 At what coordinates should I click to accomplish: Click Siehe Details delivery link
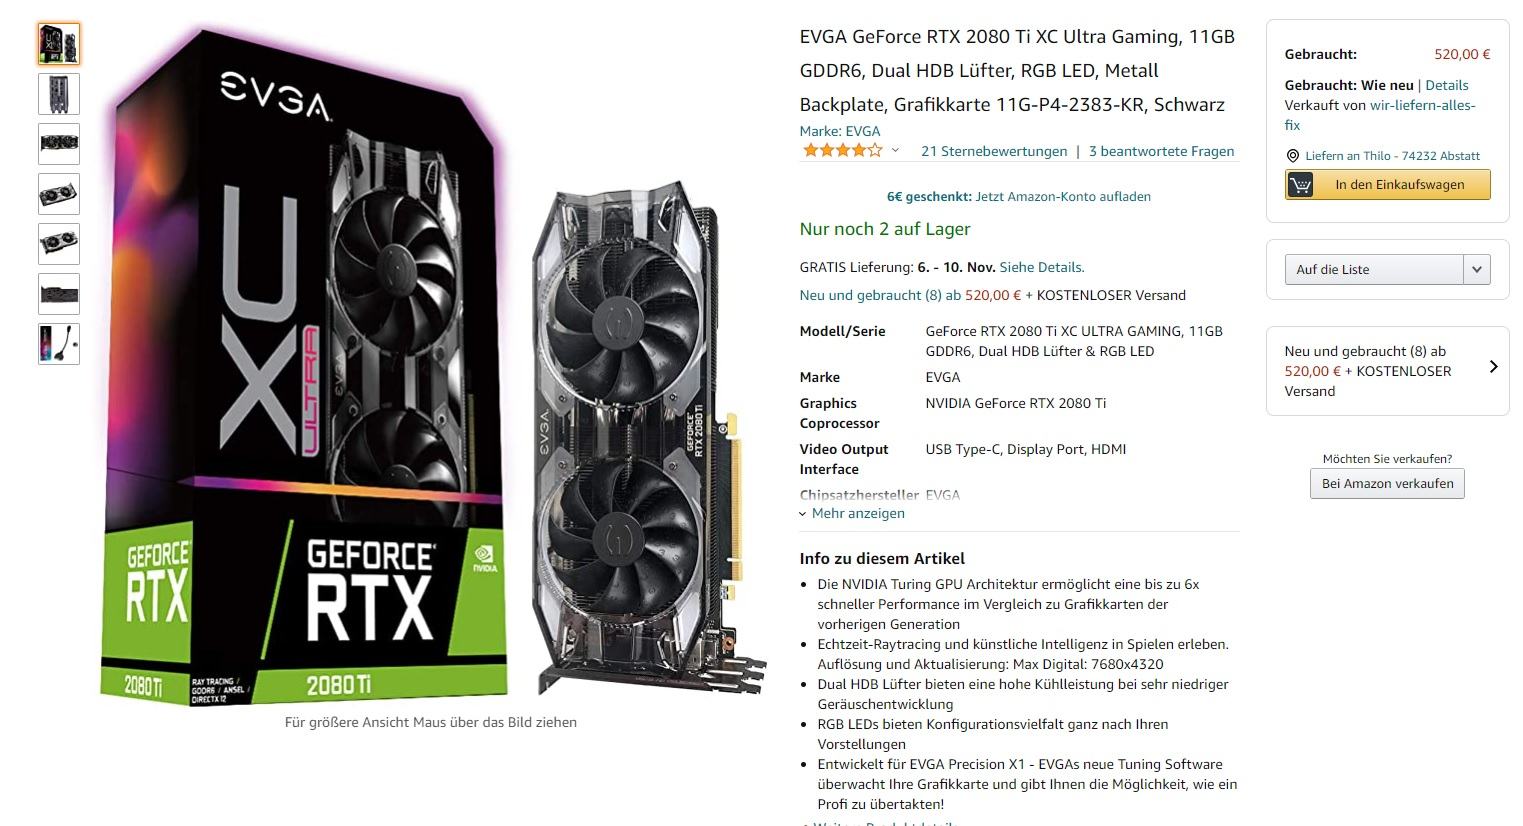(1042, 267)
